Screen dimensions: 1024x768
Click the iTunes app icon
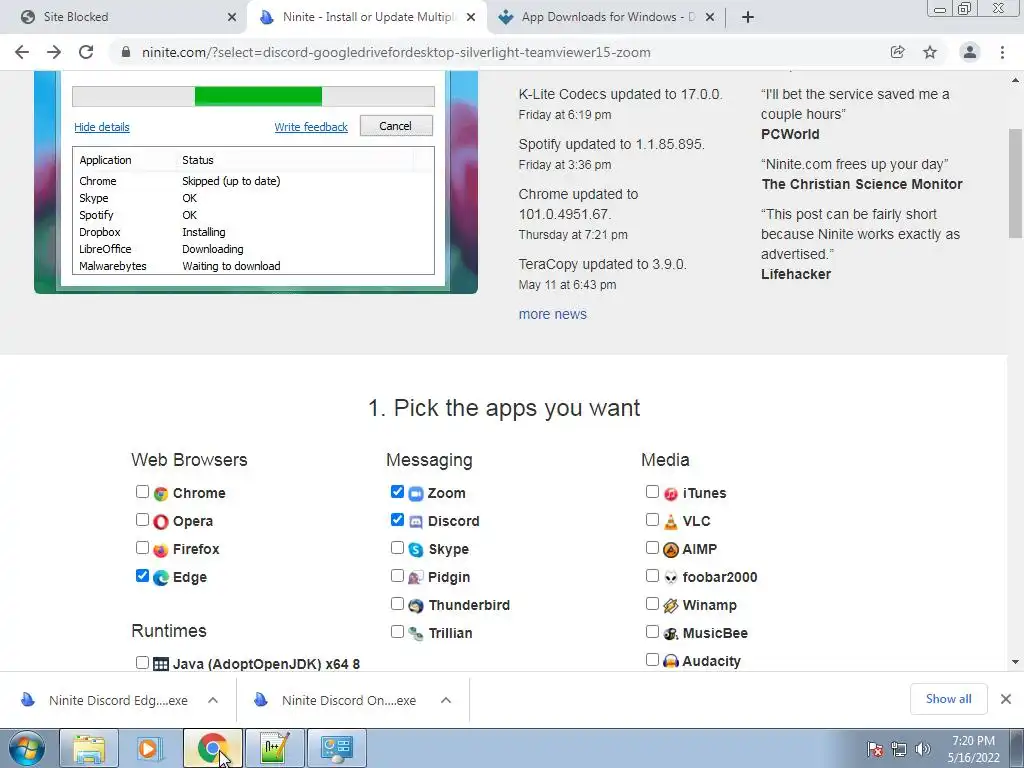click(671, 494)
